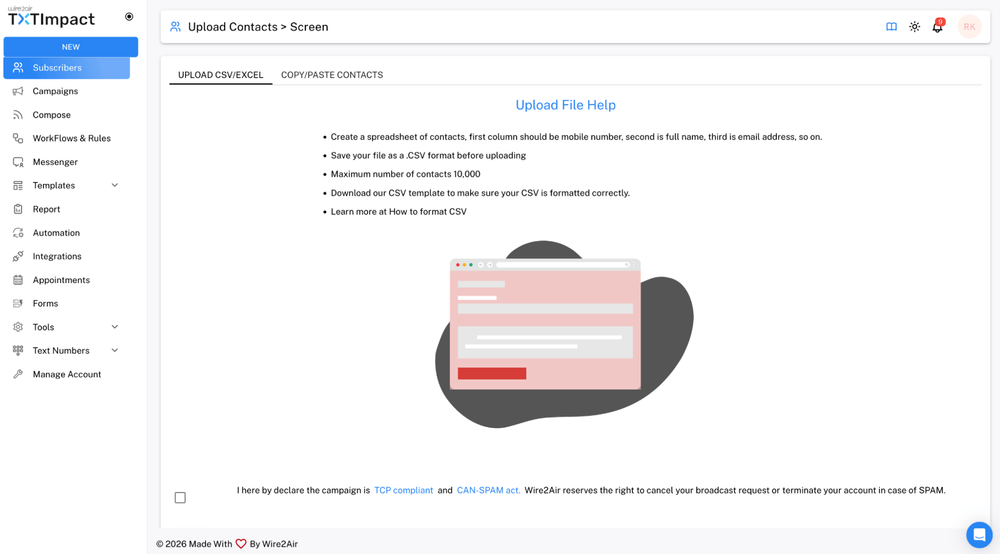
Task: Expand the Text Numbers submenu chevron
Action: point(115,350)
